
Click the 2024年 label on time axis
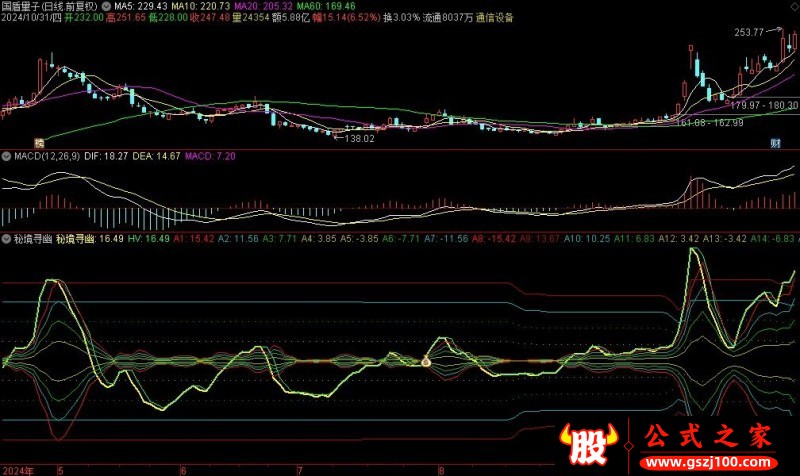tap(20, 469)
